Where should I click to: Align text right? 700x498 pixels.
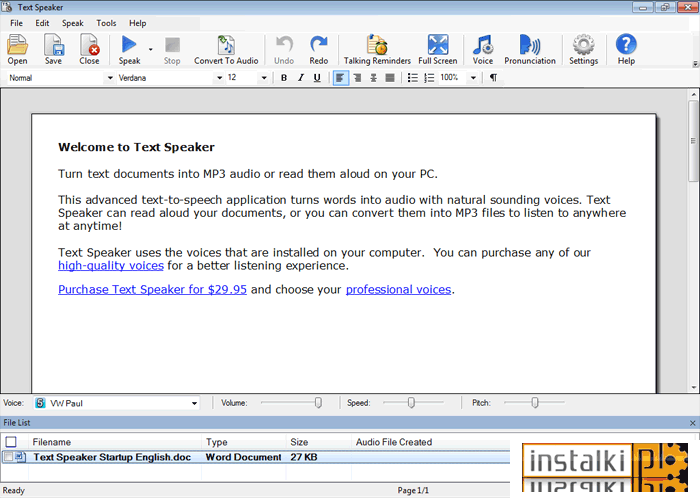(357, 78)
